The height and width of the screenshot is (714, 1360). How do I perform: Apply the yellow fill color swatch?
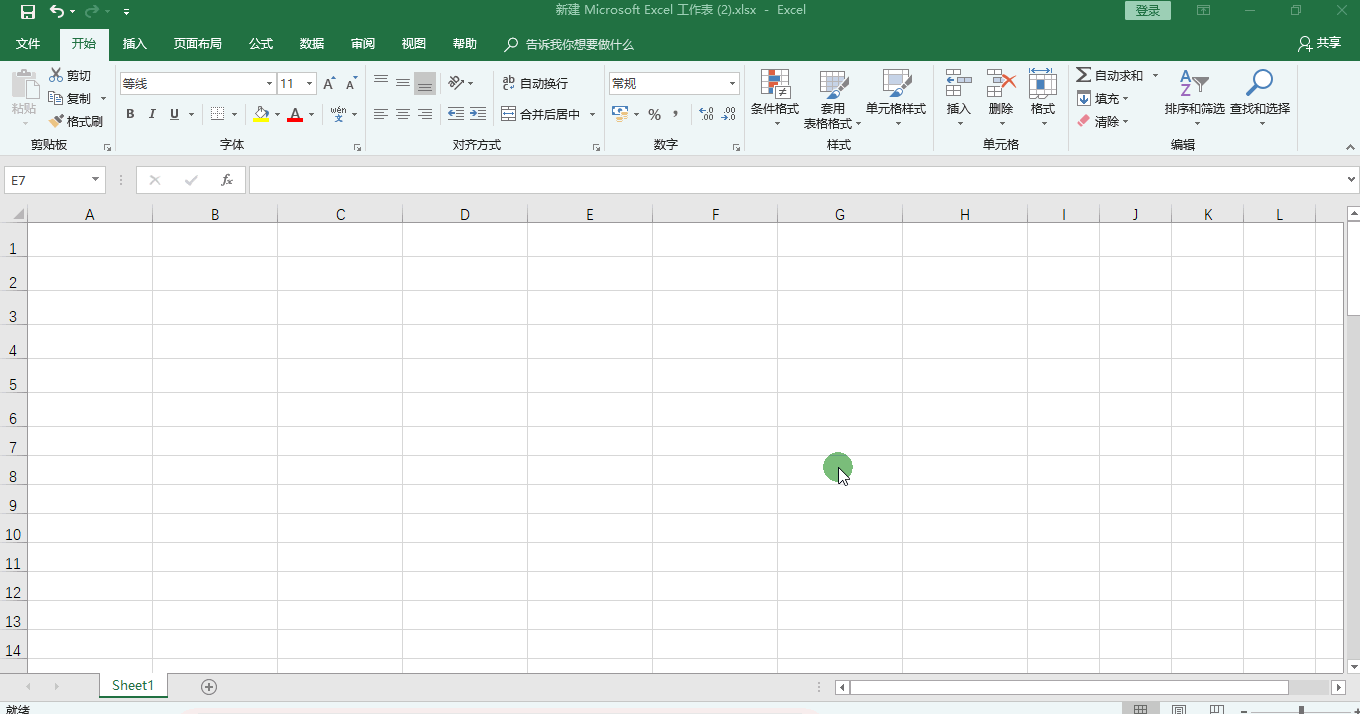coord(261,114)
